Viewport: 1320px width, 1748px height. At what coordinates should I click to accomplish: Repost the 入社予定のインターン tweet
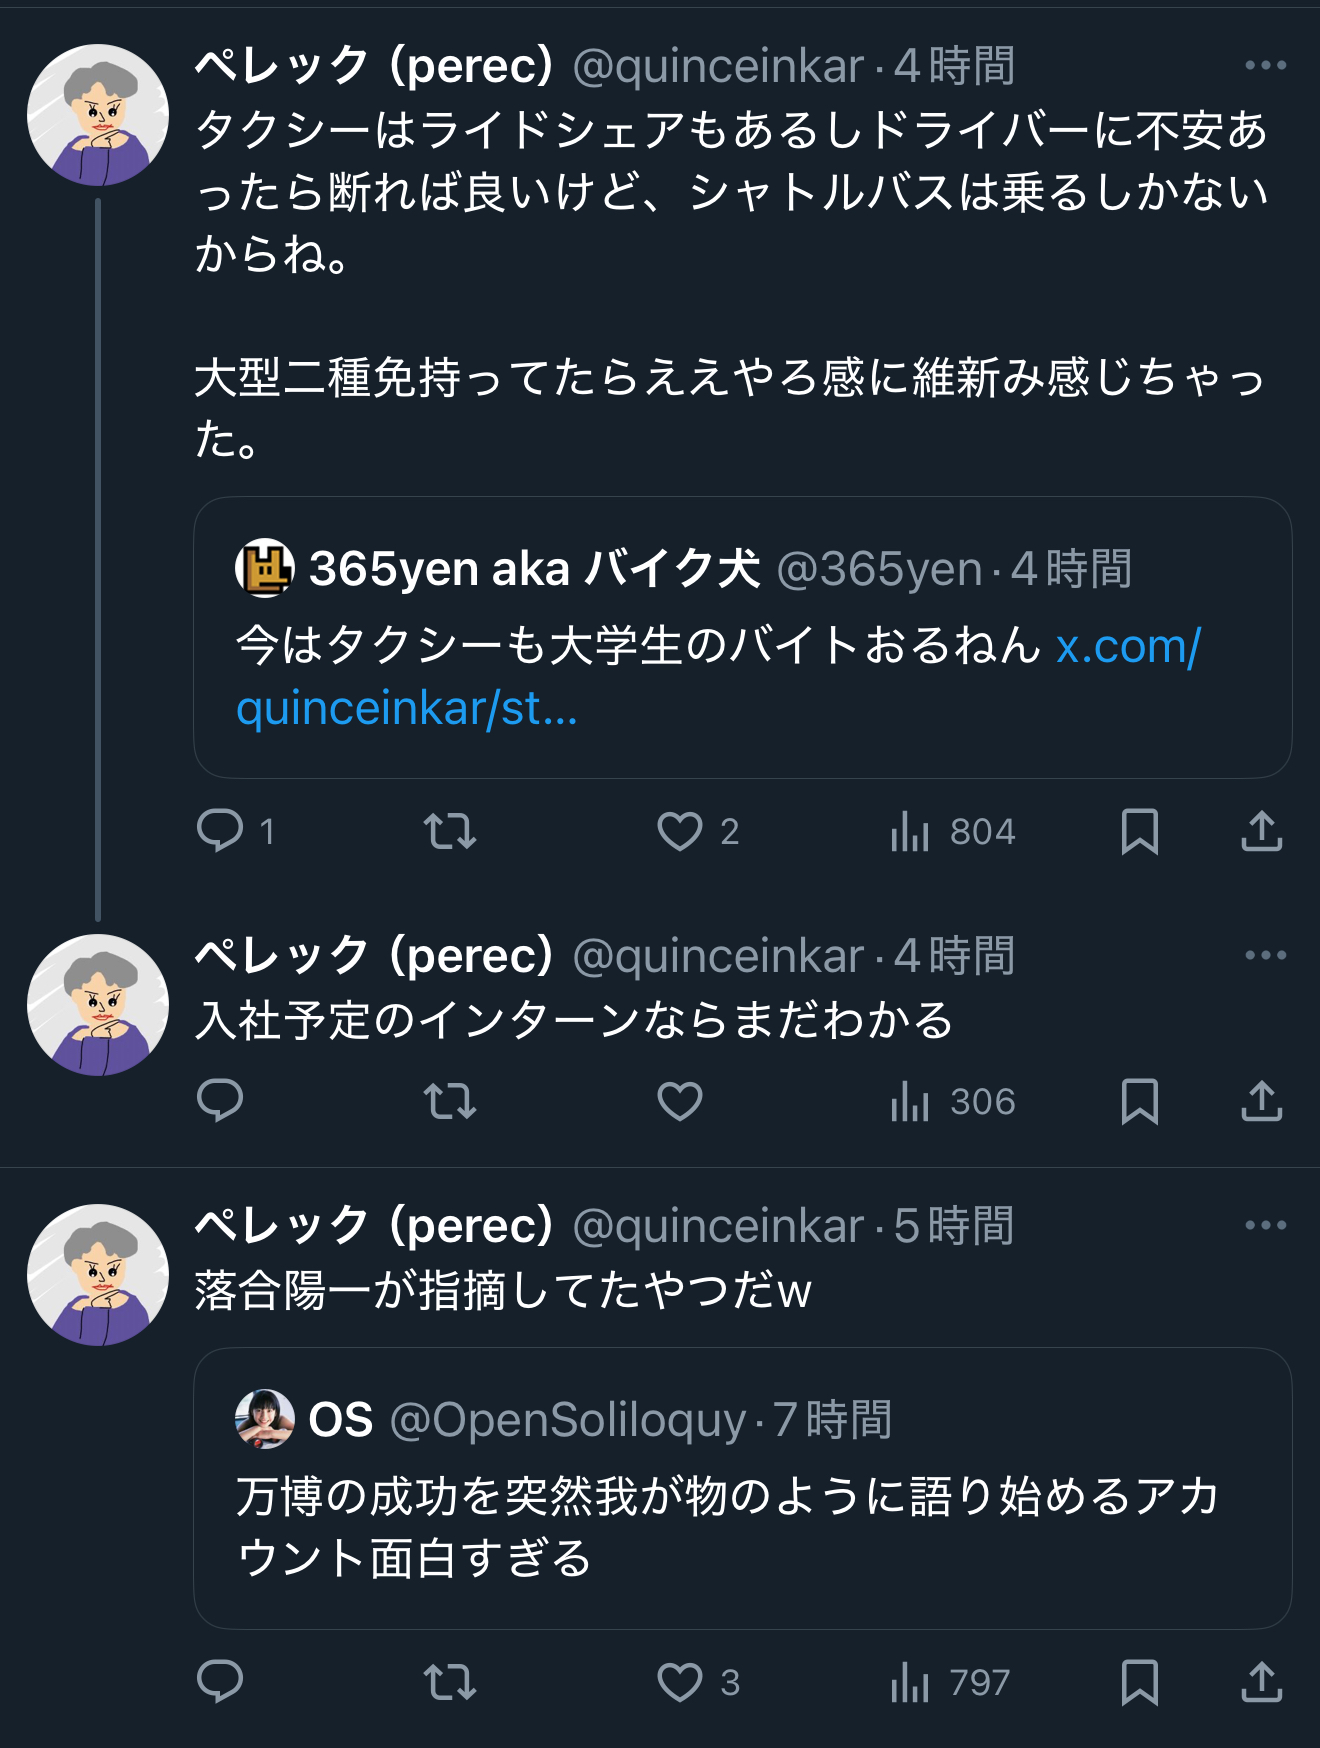[x=450, y=1101]
